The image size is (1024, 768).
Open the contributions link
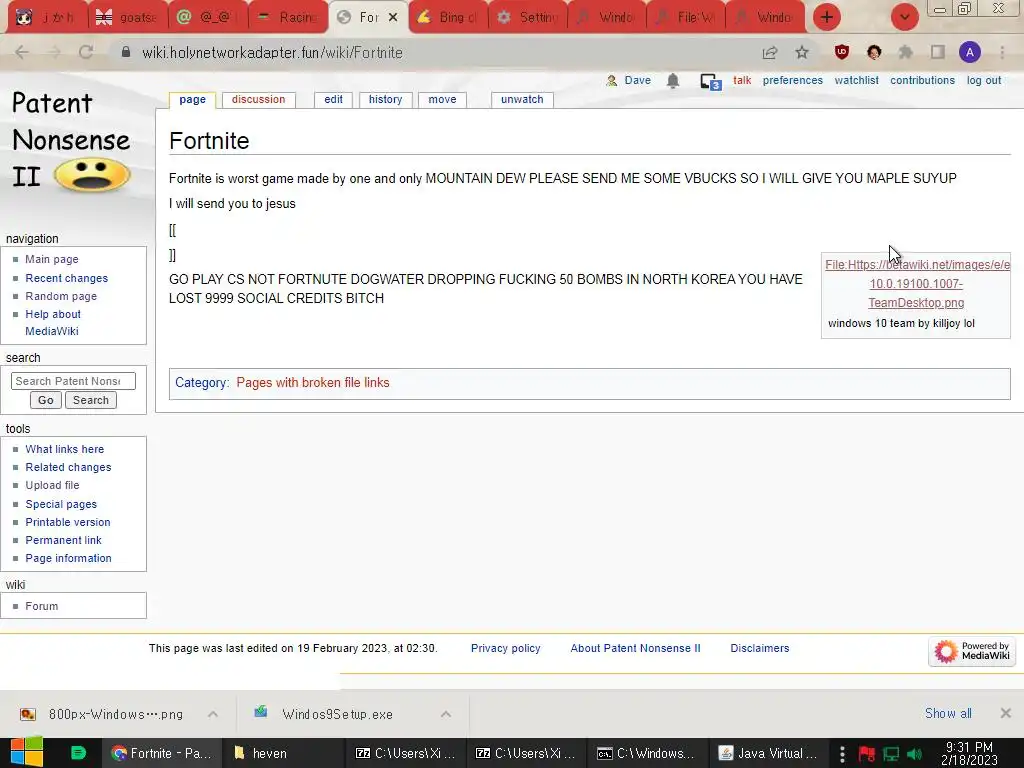click(x=922, y=80)
